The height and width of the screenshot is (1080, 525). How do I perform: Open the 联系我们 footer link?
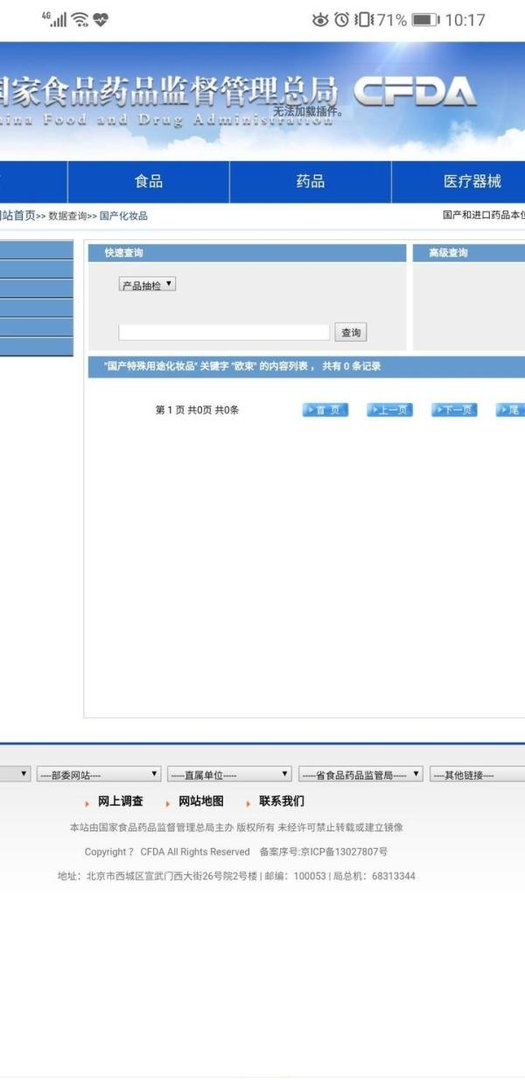[x=282, y=801]
